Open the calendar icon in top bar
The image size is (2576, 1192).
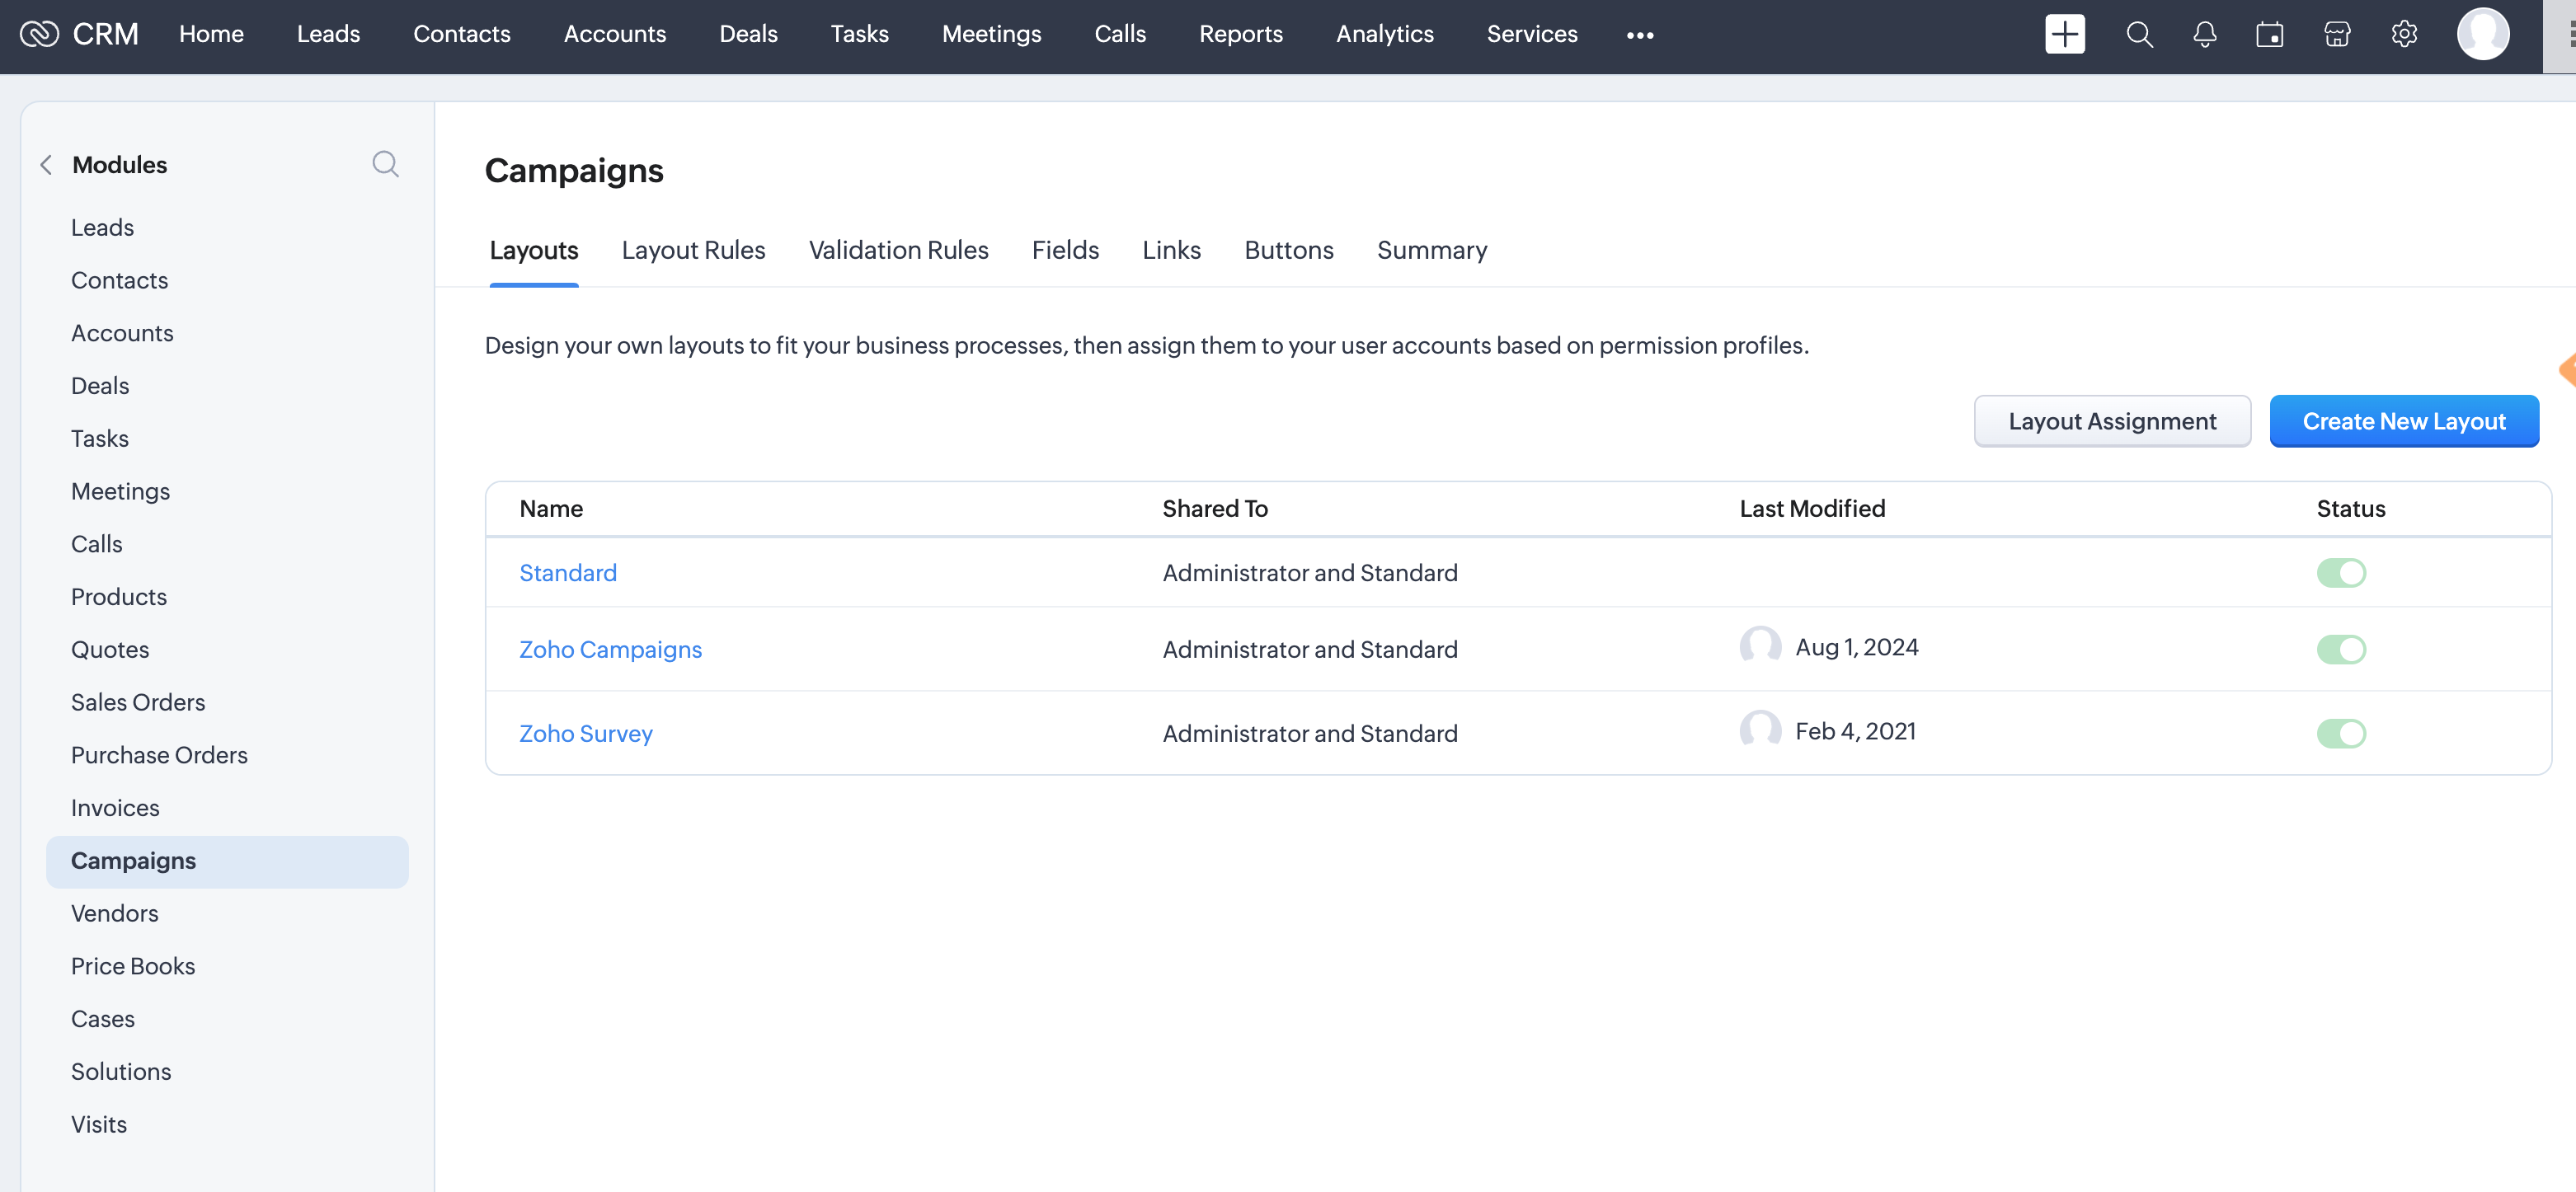(2270, 34)
